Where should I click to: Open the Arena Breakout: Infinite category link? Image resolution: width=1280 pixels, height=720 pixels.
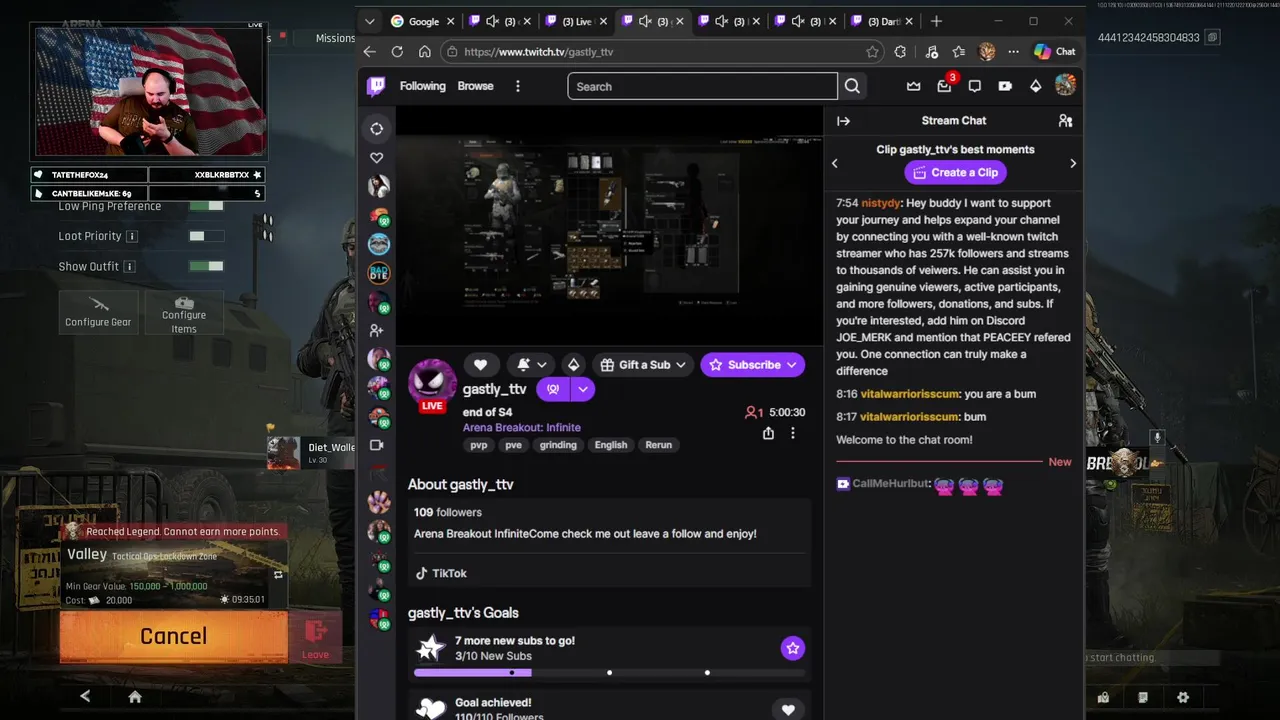tap(521, 427)
